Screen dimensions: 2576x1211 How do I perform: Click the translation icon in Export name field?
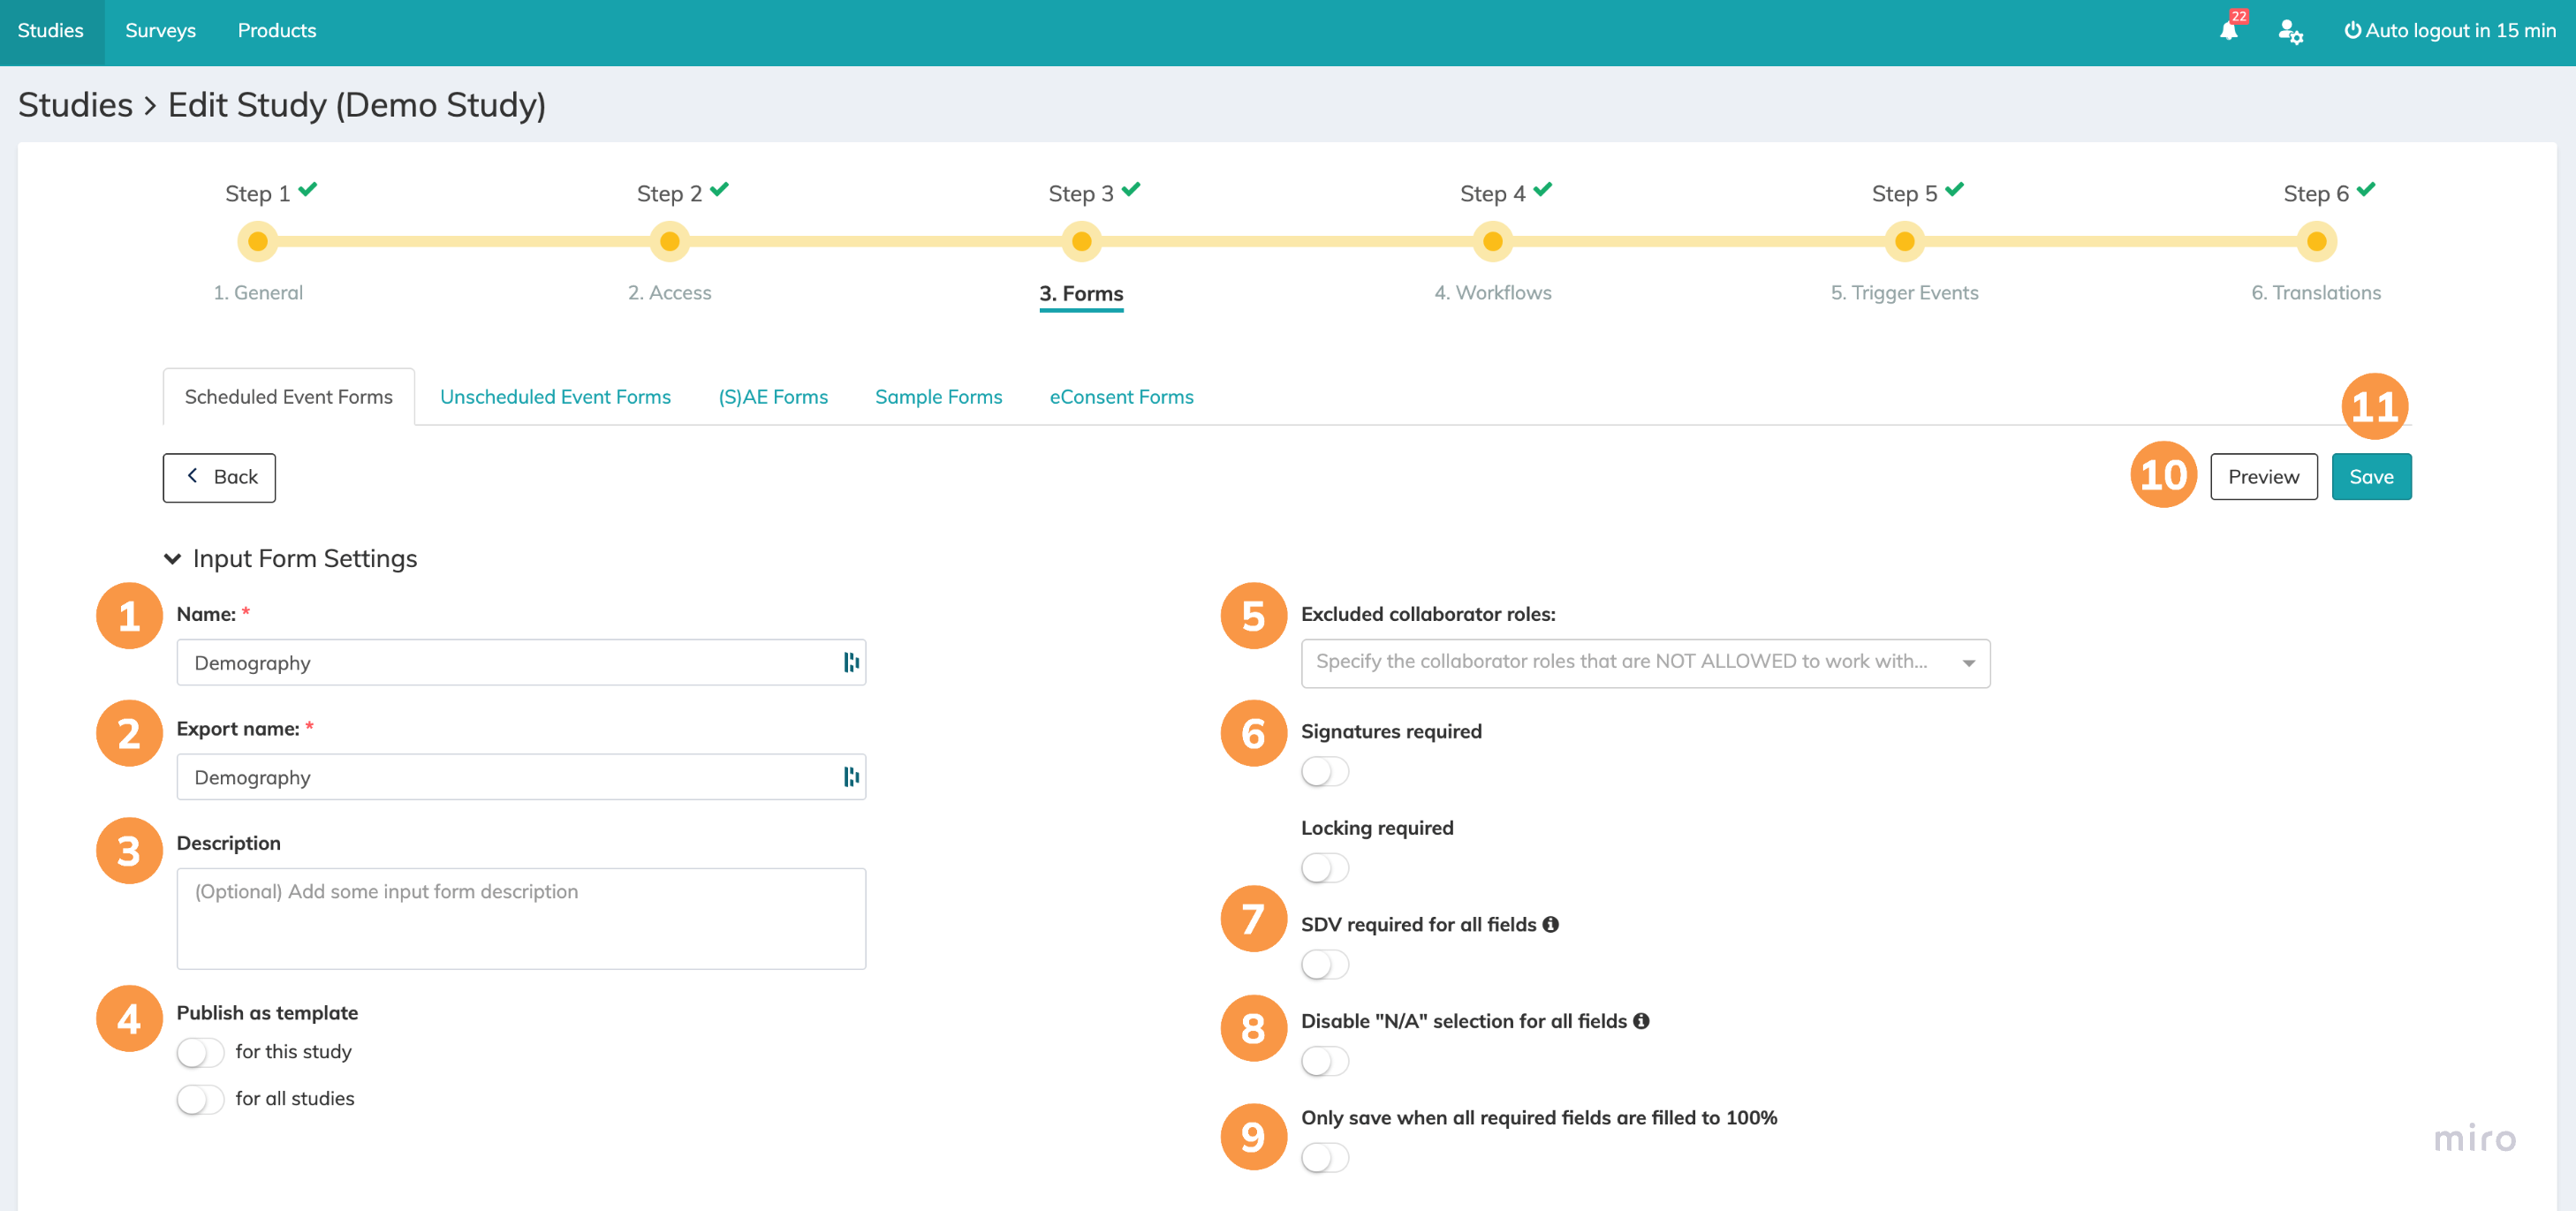pos(851,777)
